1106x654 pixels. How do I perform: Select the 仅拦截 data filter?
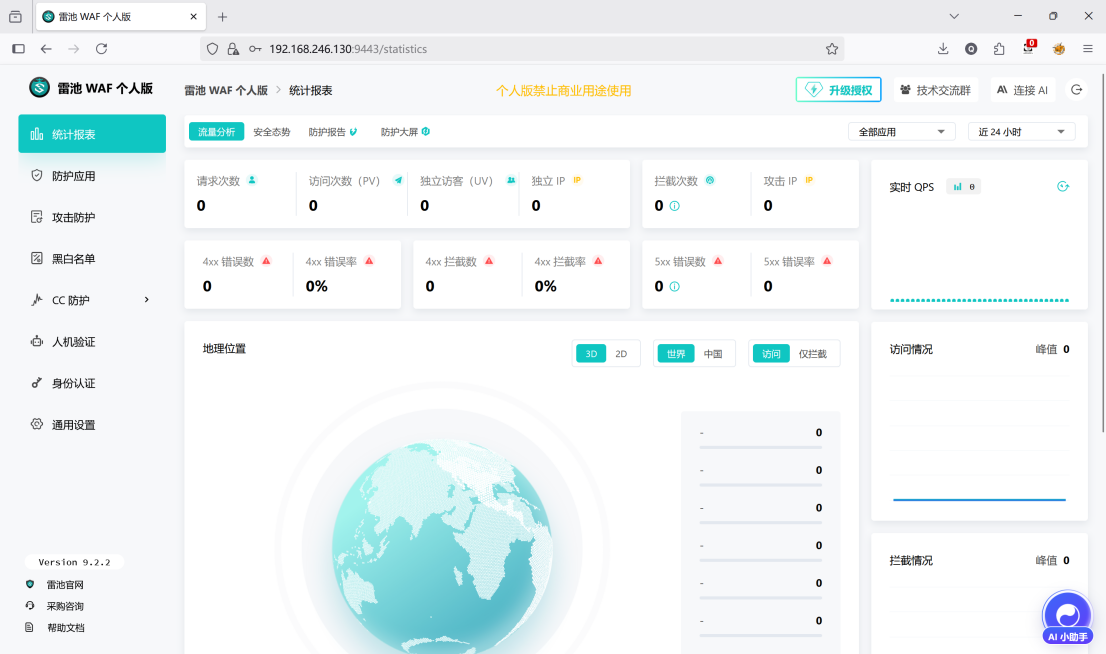pos(813,353)
